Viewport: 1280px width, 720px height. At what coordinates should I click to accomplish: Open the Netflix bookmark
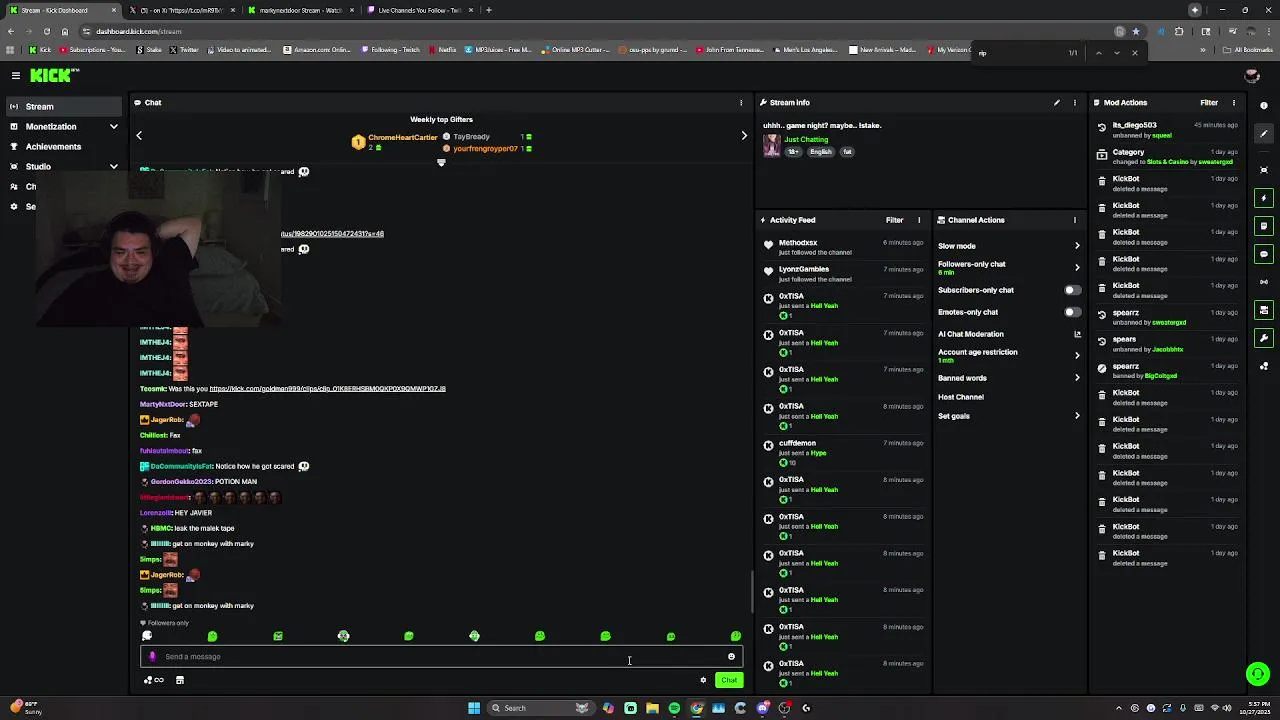coord(442,50)
